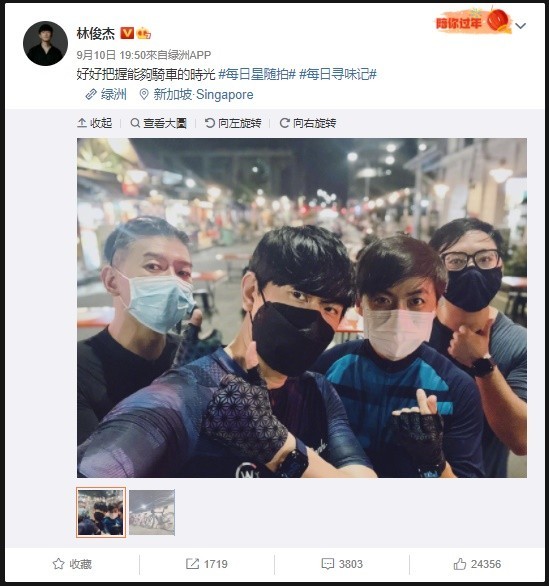Rotate image left with 向左旋转
This screenshot has height=586, width=549.
233,123
